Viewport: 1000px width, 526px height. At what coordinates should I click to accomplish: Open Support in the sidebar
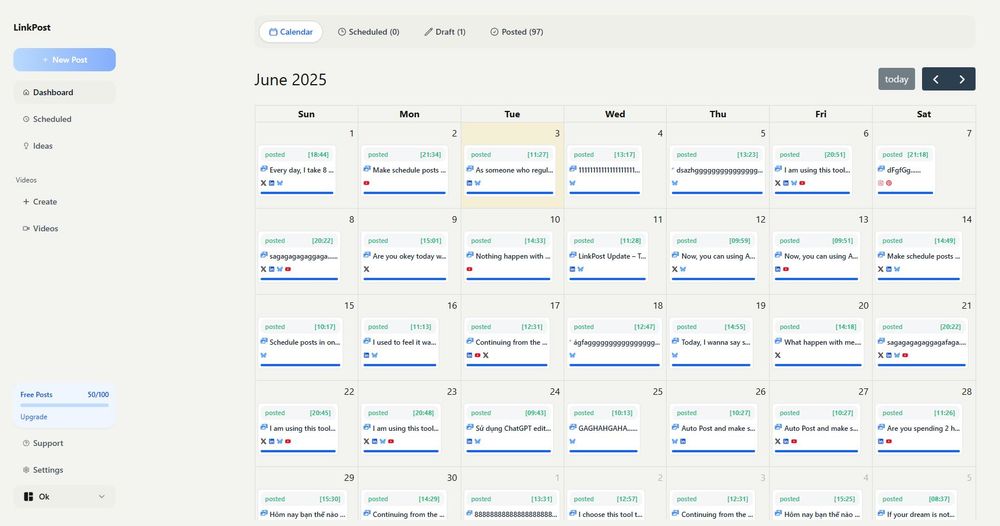point(64,443)
